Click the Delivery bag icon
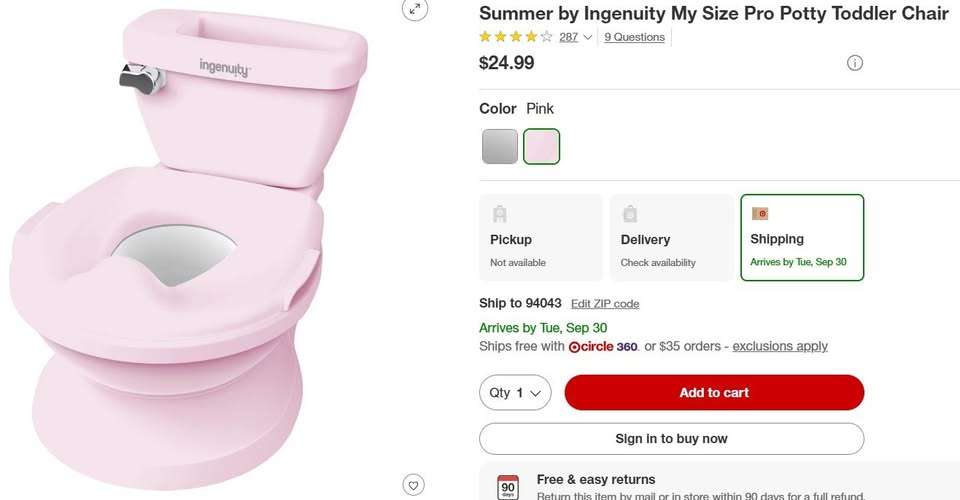960x500 pixels. [630, 213]
